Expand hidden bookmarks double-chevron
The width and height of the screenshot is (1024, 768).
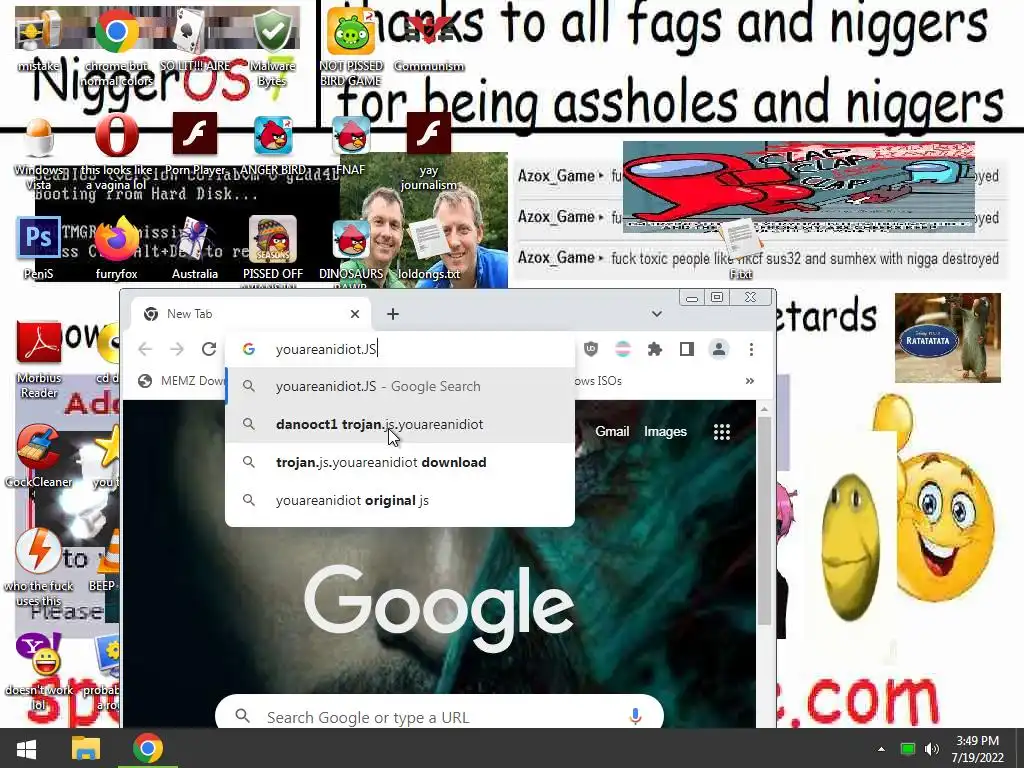point(750,381)
